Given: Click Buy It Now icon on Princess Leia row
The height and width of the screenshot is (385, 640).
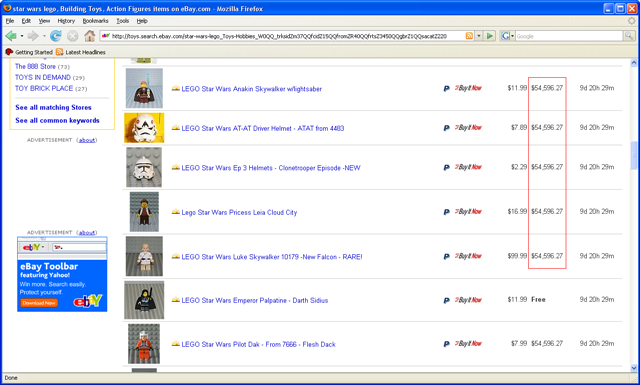Looking at the screenshot, I should click(x=468, y=211).
